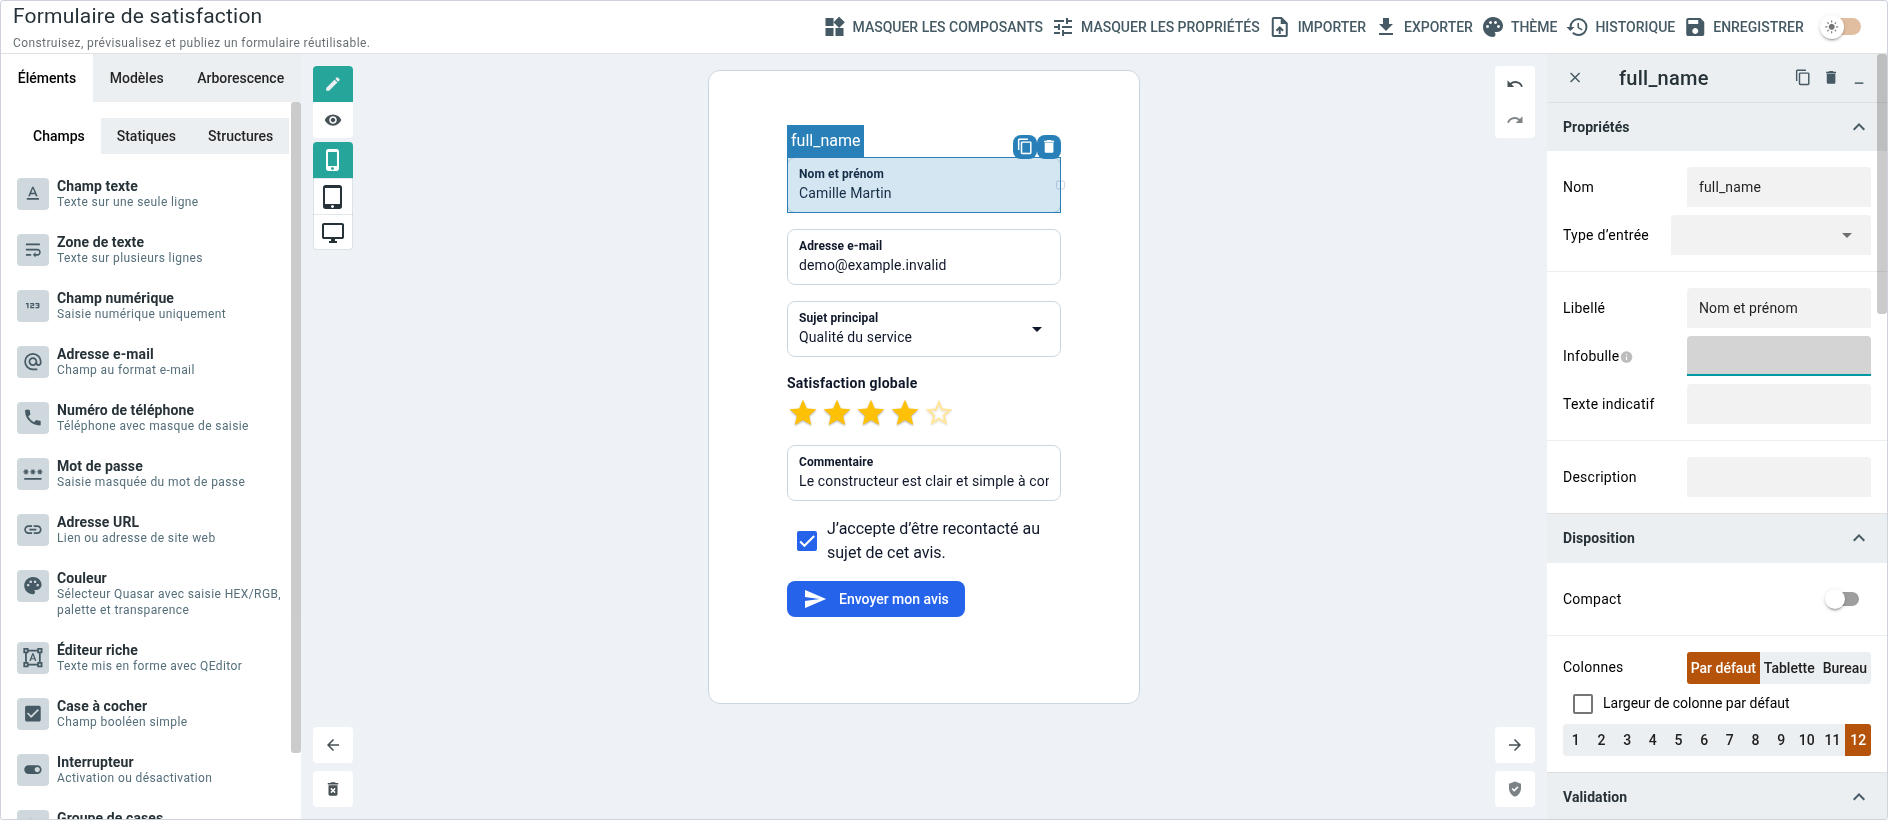Click Masquer les composants
Viewport: 1888px width, 820px height.
tap(933, 27)
